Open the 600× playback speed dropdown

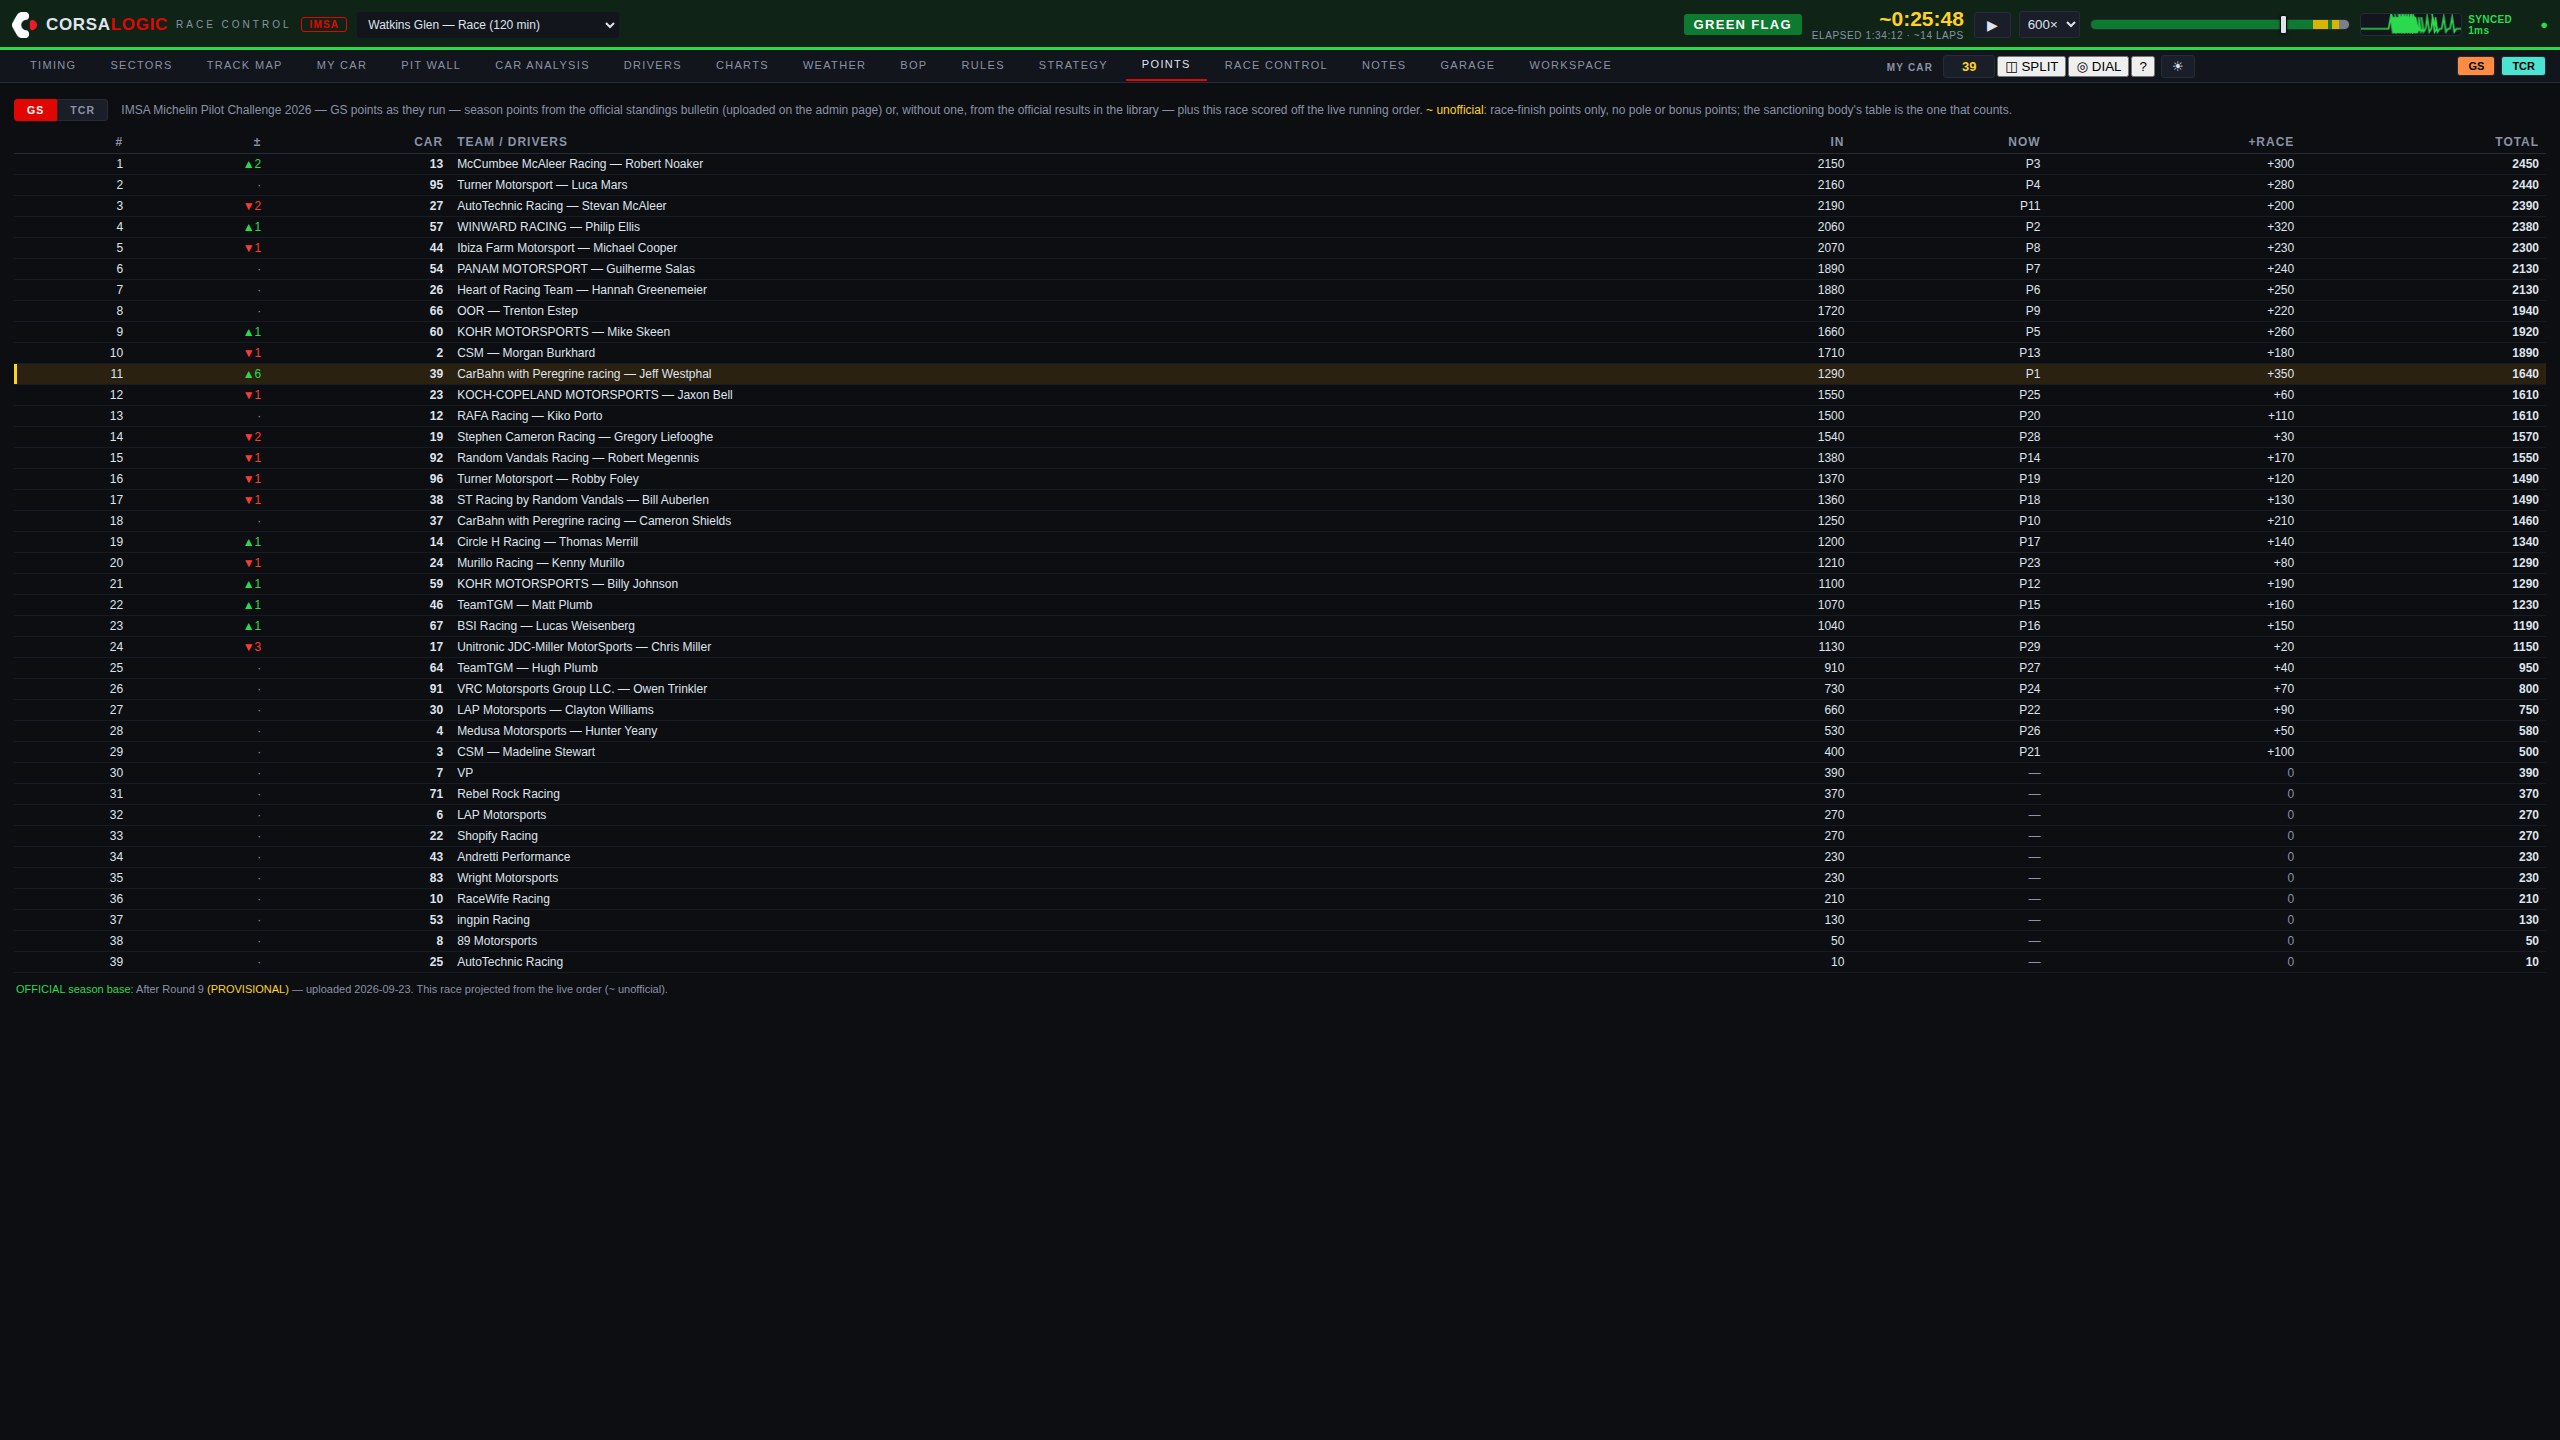2050,25
